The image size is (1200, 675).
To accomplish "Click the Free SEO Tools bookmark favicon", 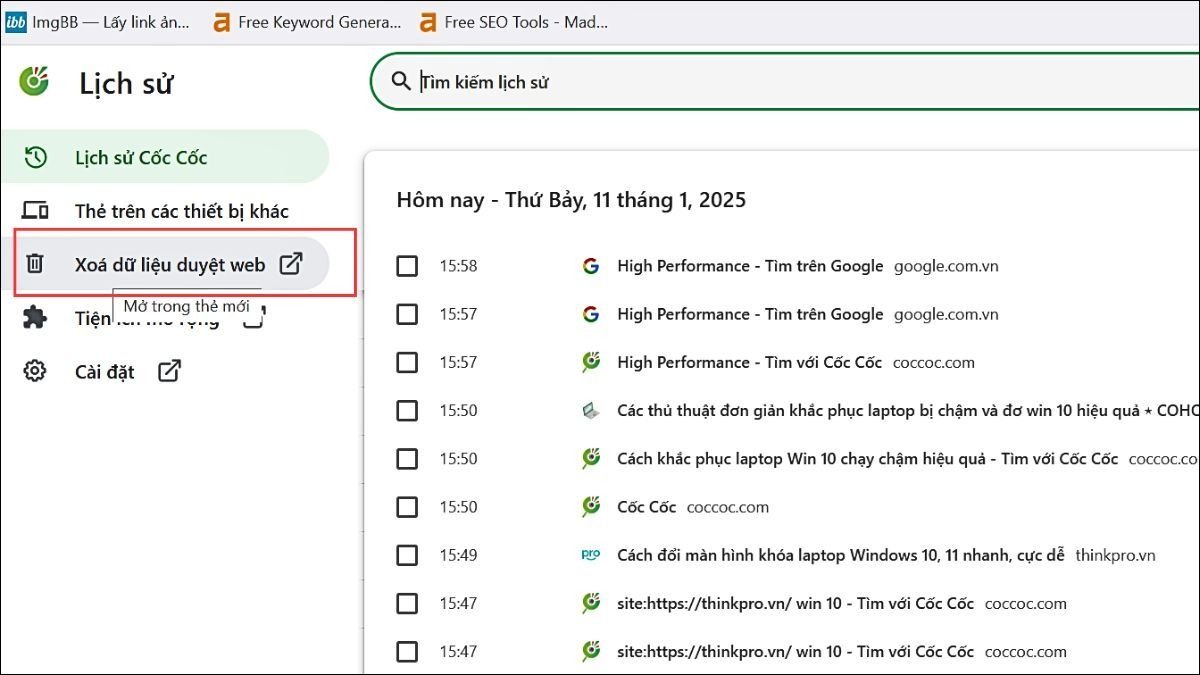I will coord(428,21).
